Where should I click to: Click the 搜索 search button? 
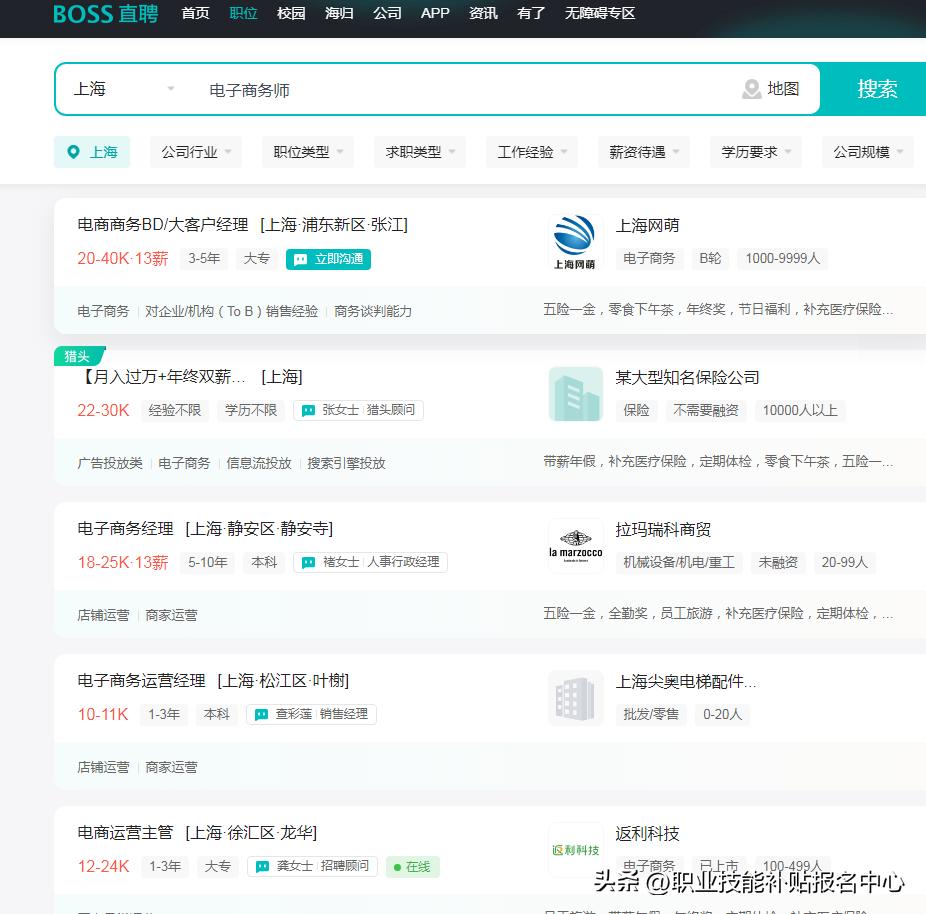point(877,89)
